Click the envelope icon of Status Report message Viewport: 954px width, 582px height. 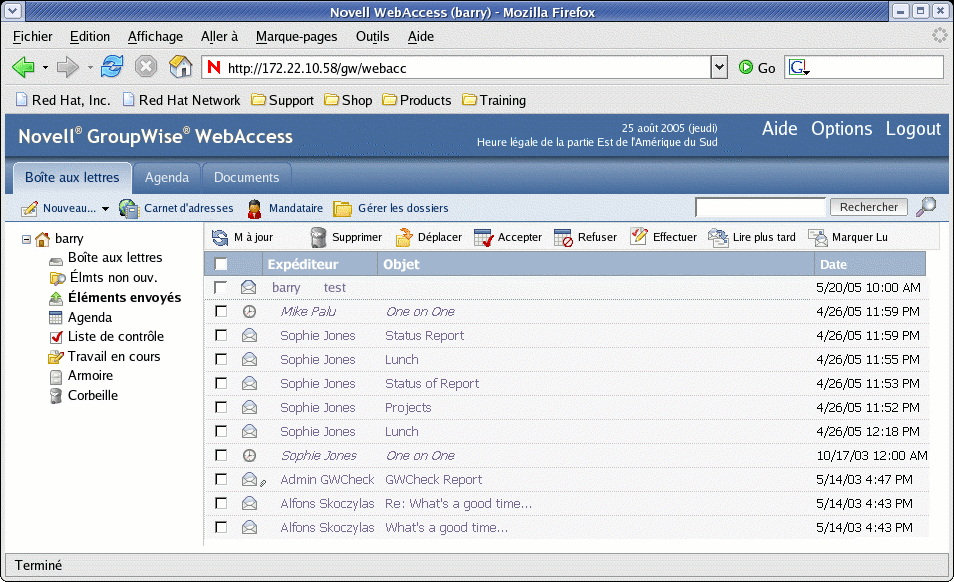(x=249, y=336)
